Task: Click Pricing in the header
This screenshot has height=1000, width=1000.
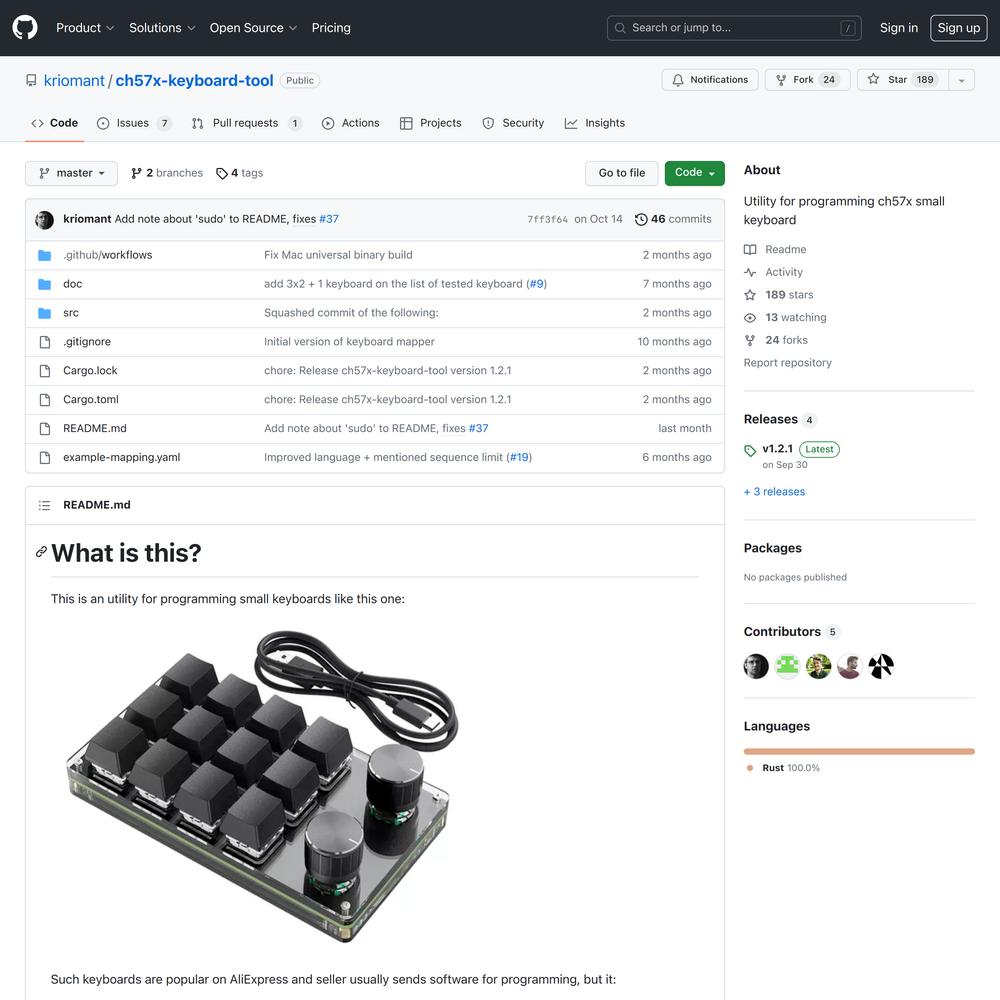Action: 331,28
